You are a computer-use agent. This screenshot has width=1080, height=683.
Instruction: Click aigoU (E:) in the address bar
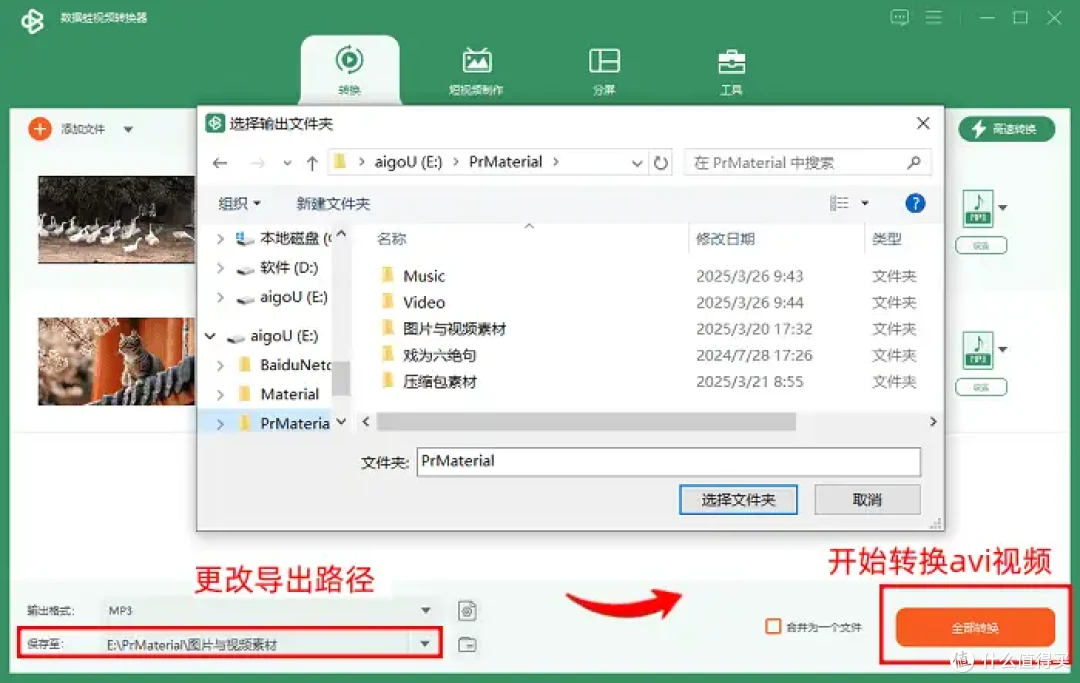[408, 162]
